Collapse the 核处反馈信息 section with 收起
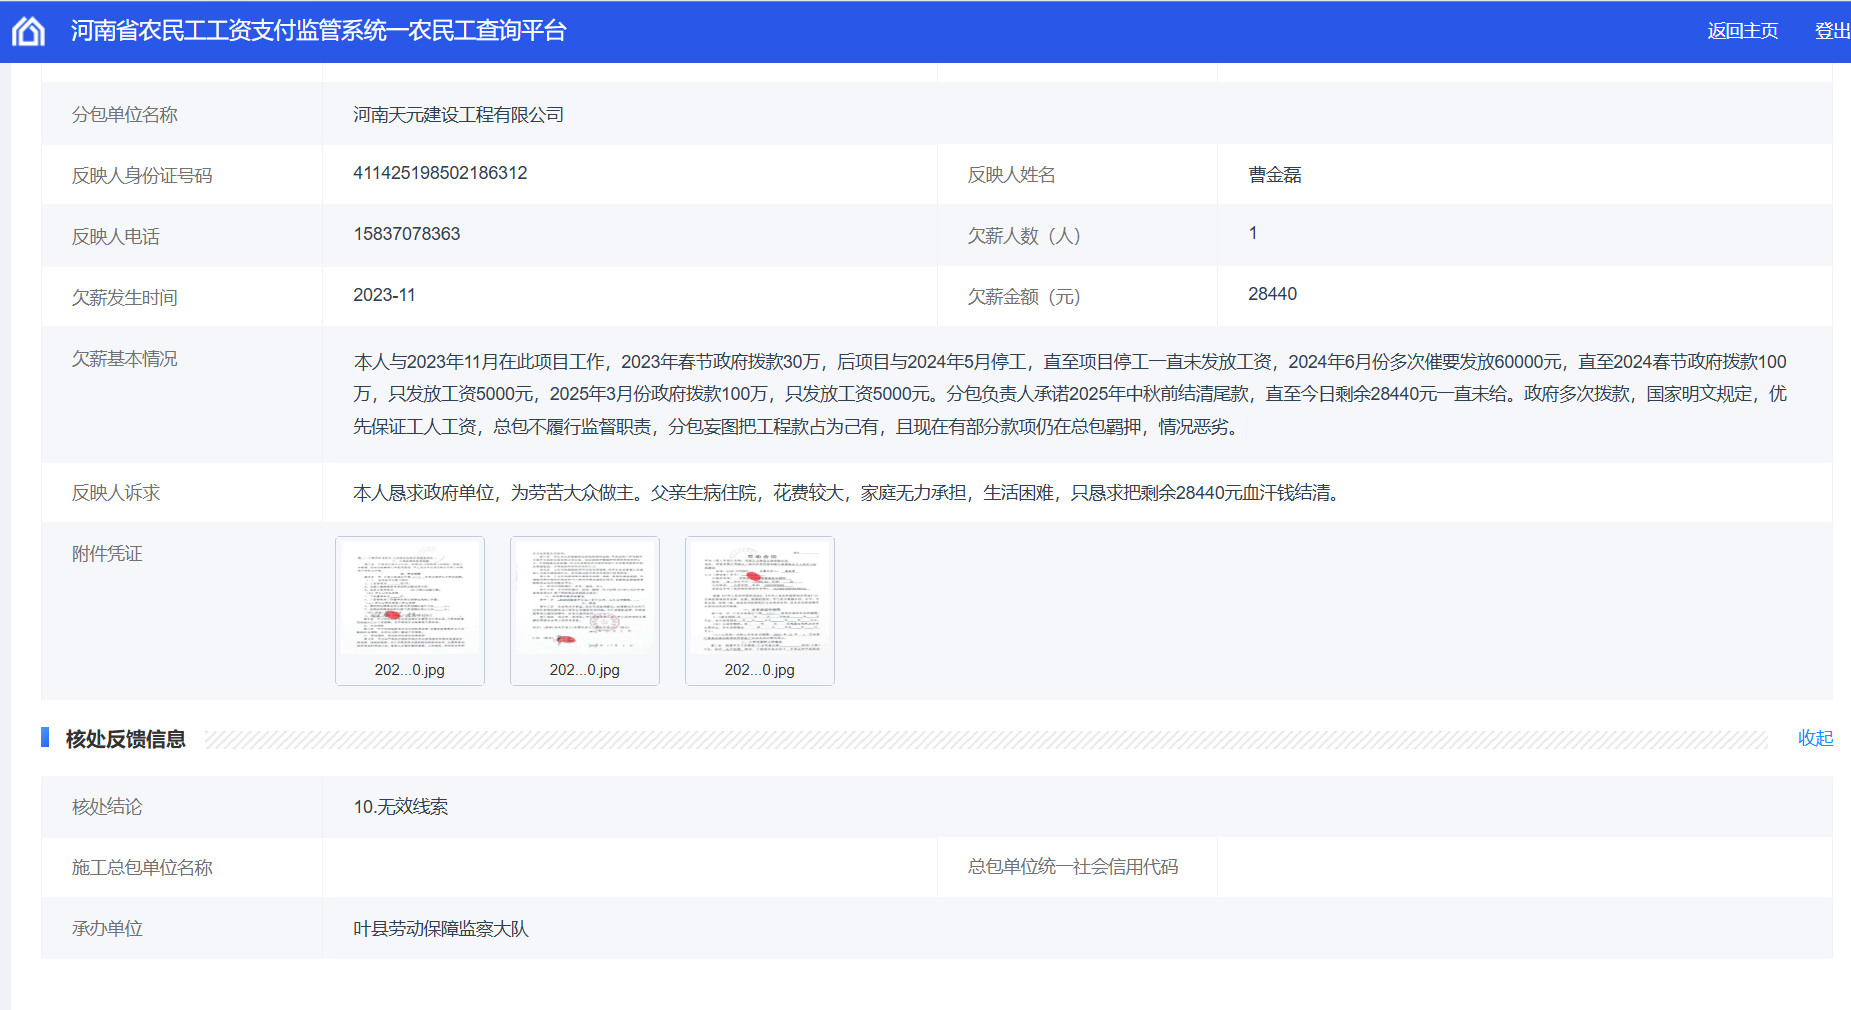 tap(1815, 738)
